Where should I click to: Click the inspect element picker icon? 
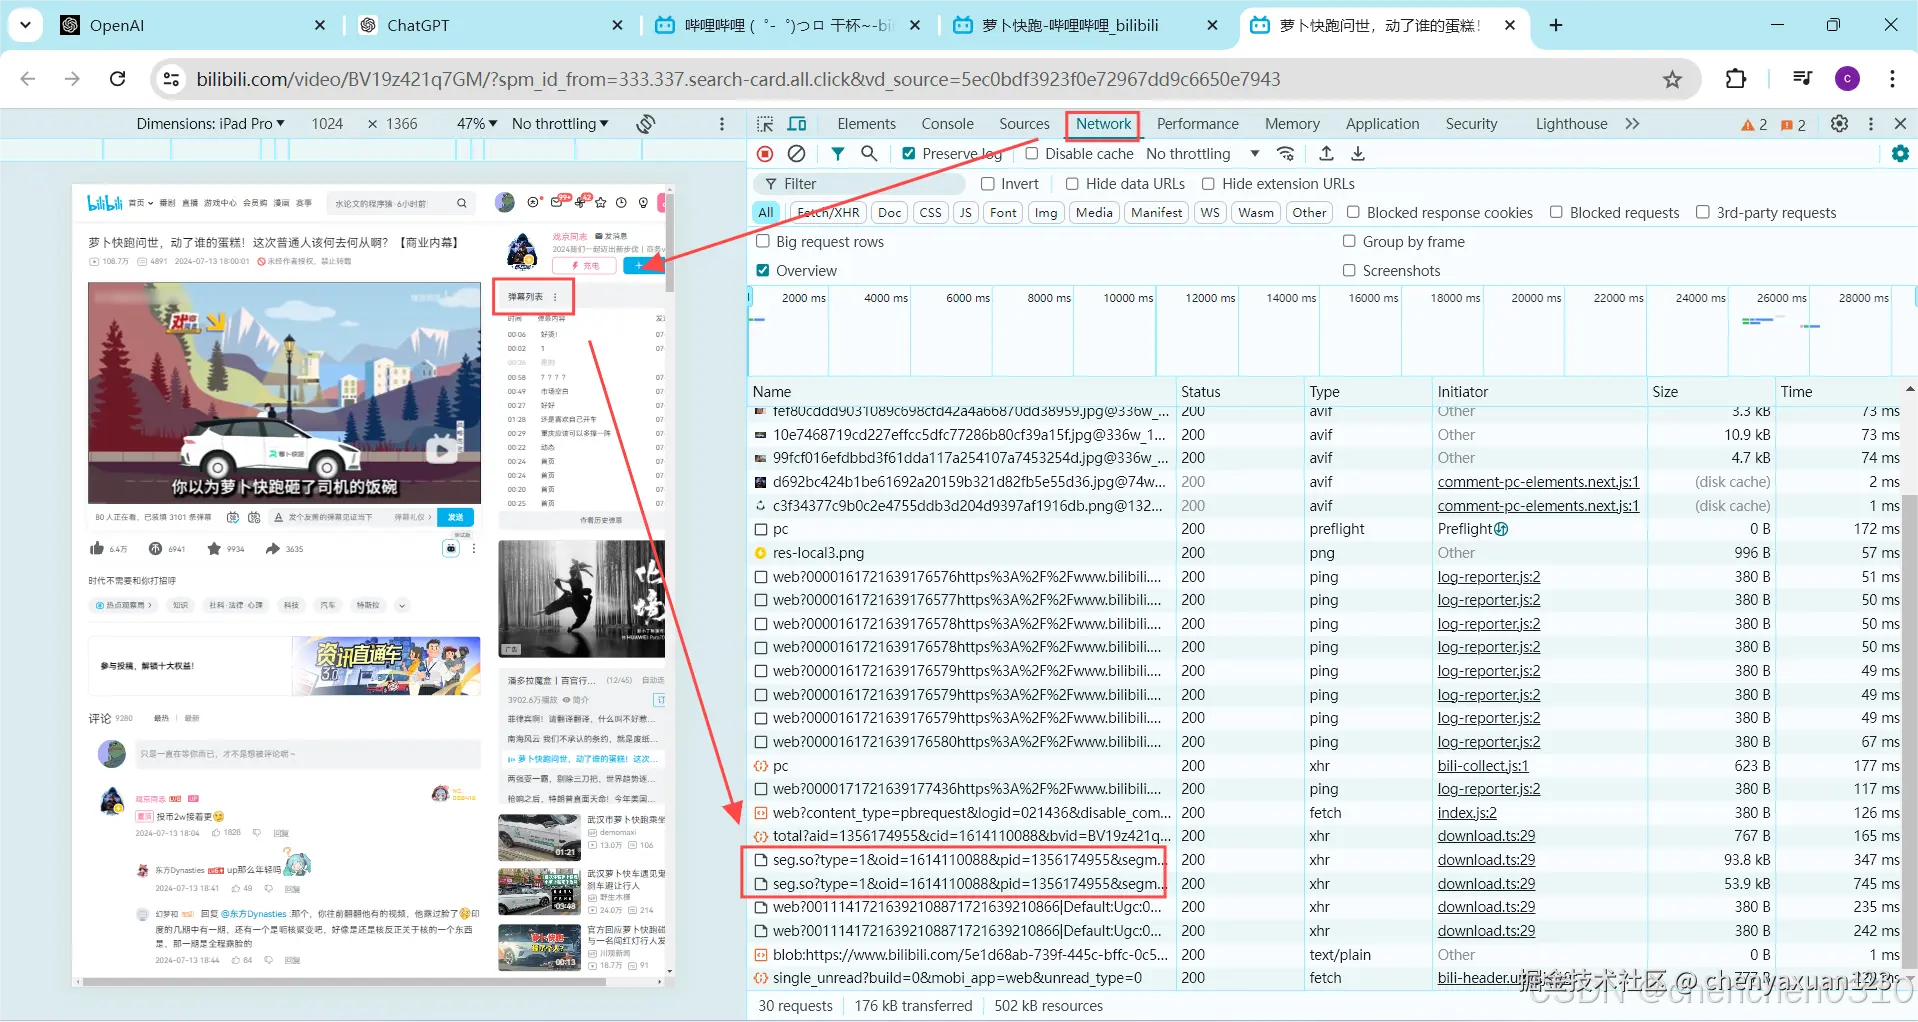click(x=765, y=124)
